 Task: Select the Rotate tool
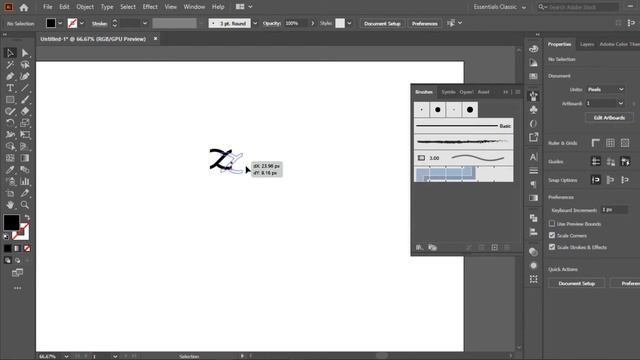point(10,123)
